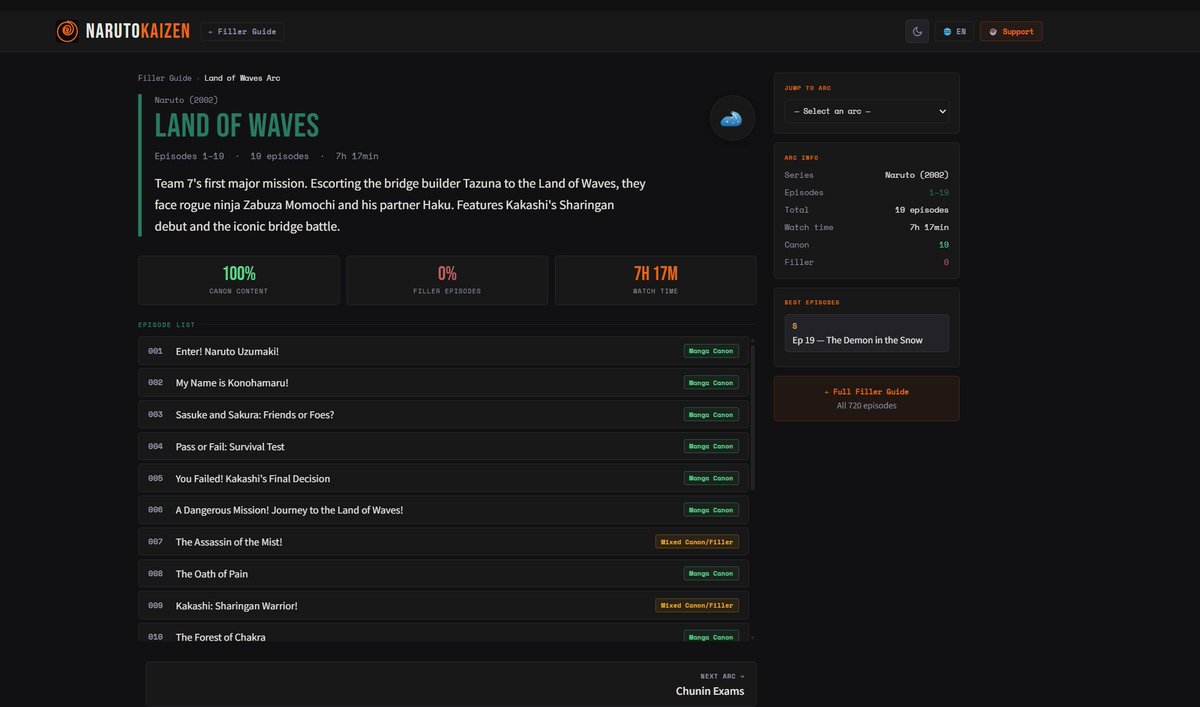Image resolution: width=1200 pixels, height=707 pixels.
Task: Click Manga Canon badge on episode 008
Action: tap(711, 574)
